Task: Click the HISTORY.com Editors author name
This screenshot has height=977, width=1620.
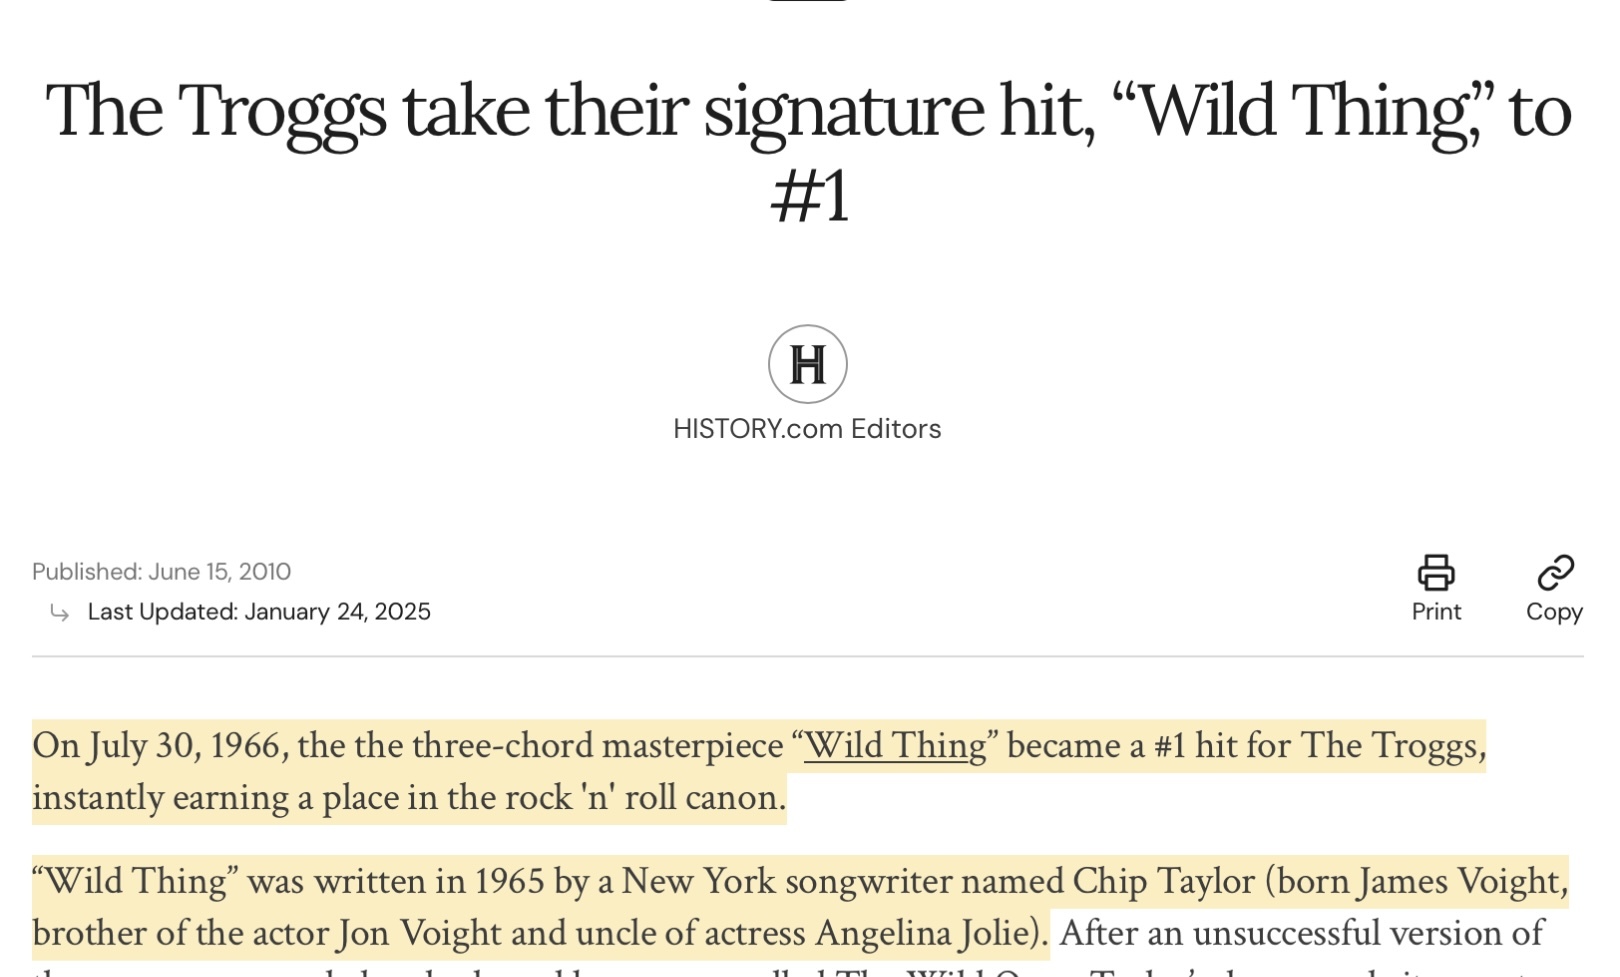Action: 807,429
